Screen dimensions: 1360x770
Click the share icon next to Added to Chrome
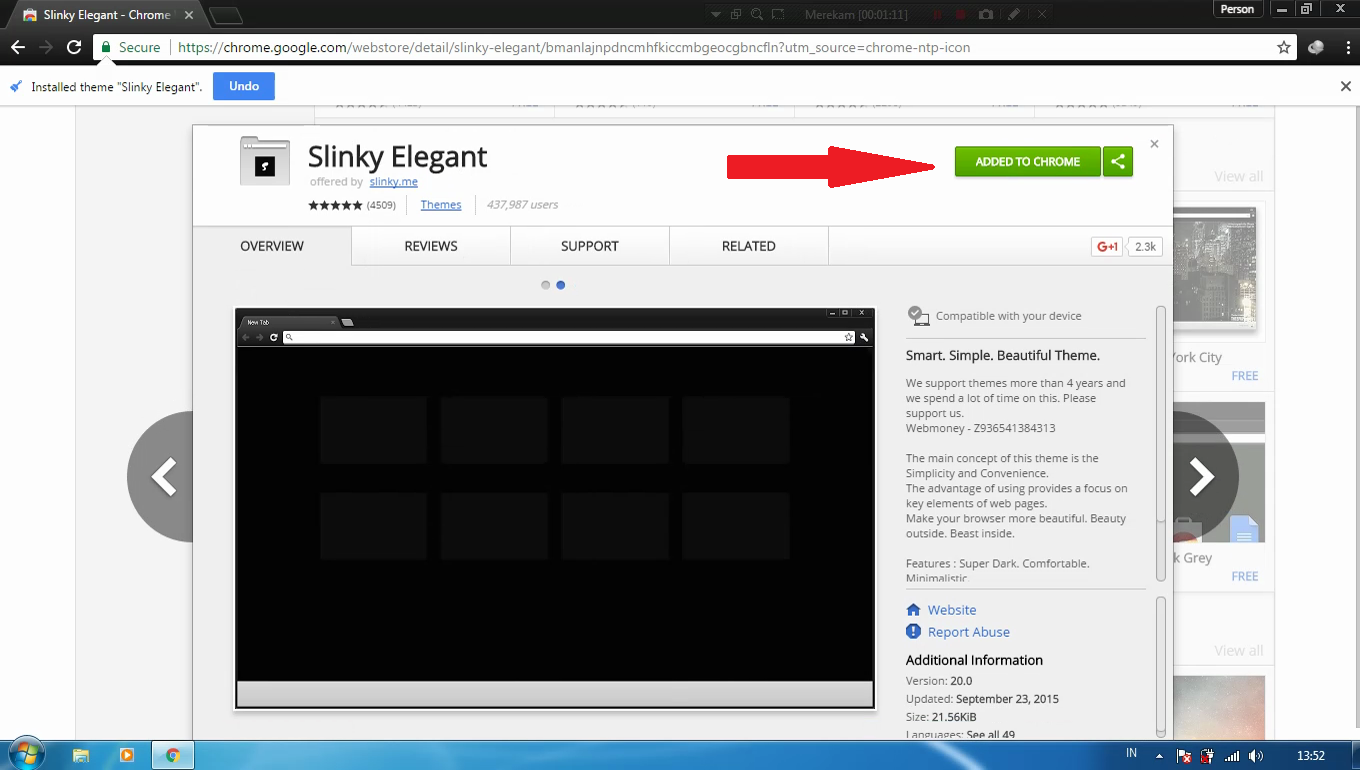pos(1118,162)
